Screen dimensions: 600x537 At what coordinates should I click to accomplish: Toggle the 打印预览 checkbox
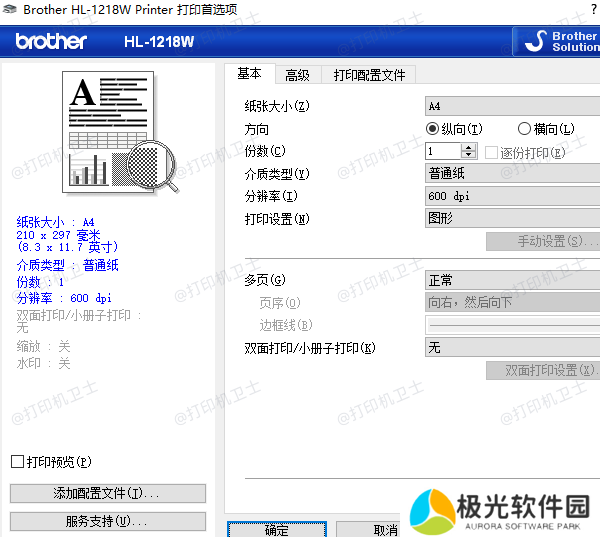17,462
